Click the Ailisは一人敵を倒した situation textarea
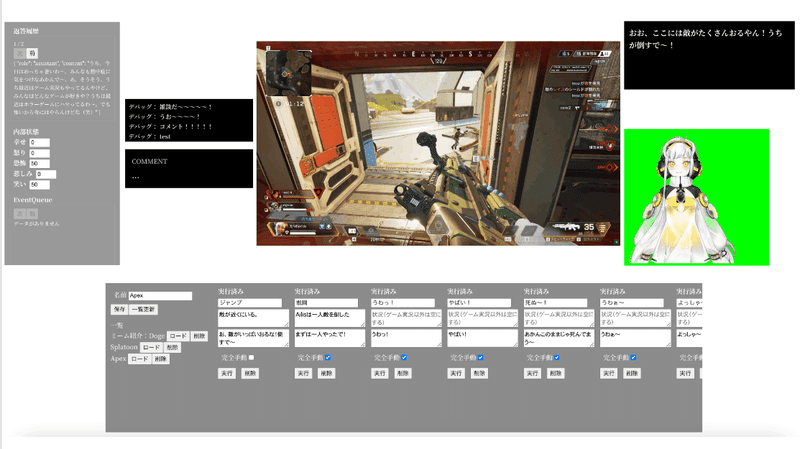 [x=330, y=318]
